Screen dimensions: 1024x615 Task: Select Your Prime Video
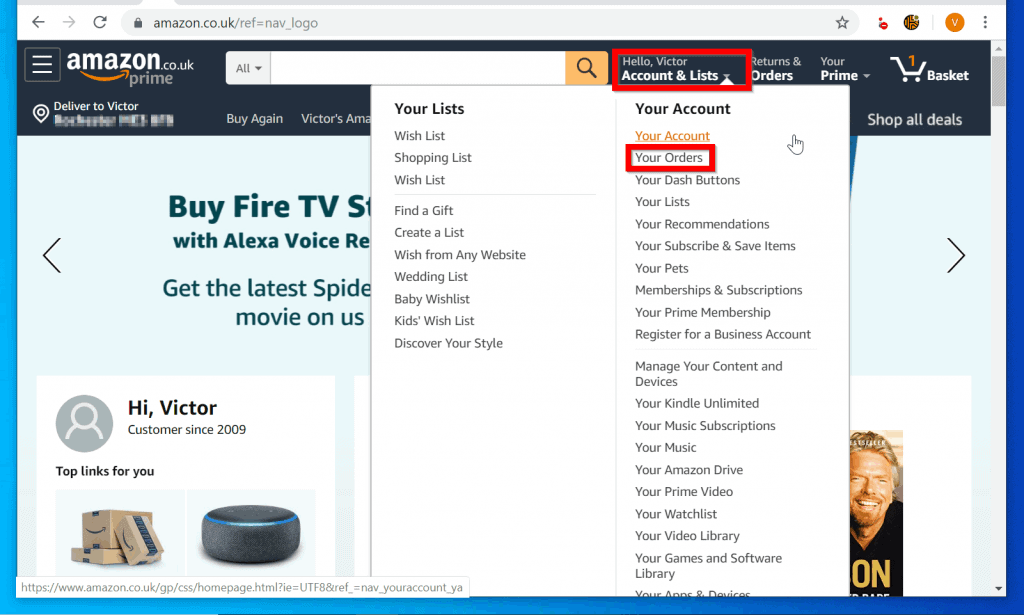click(x=684, y=492)
